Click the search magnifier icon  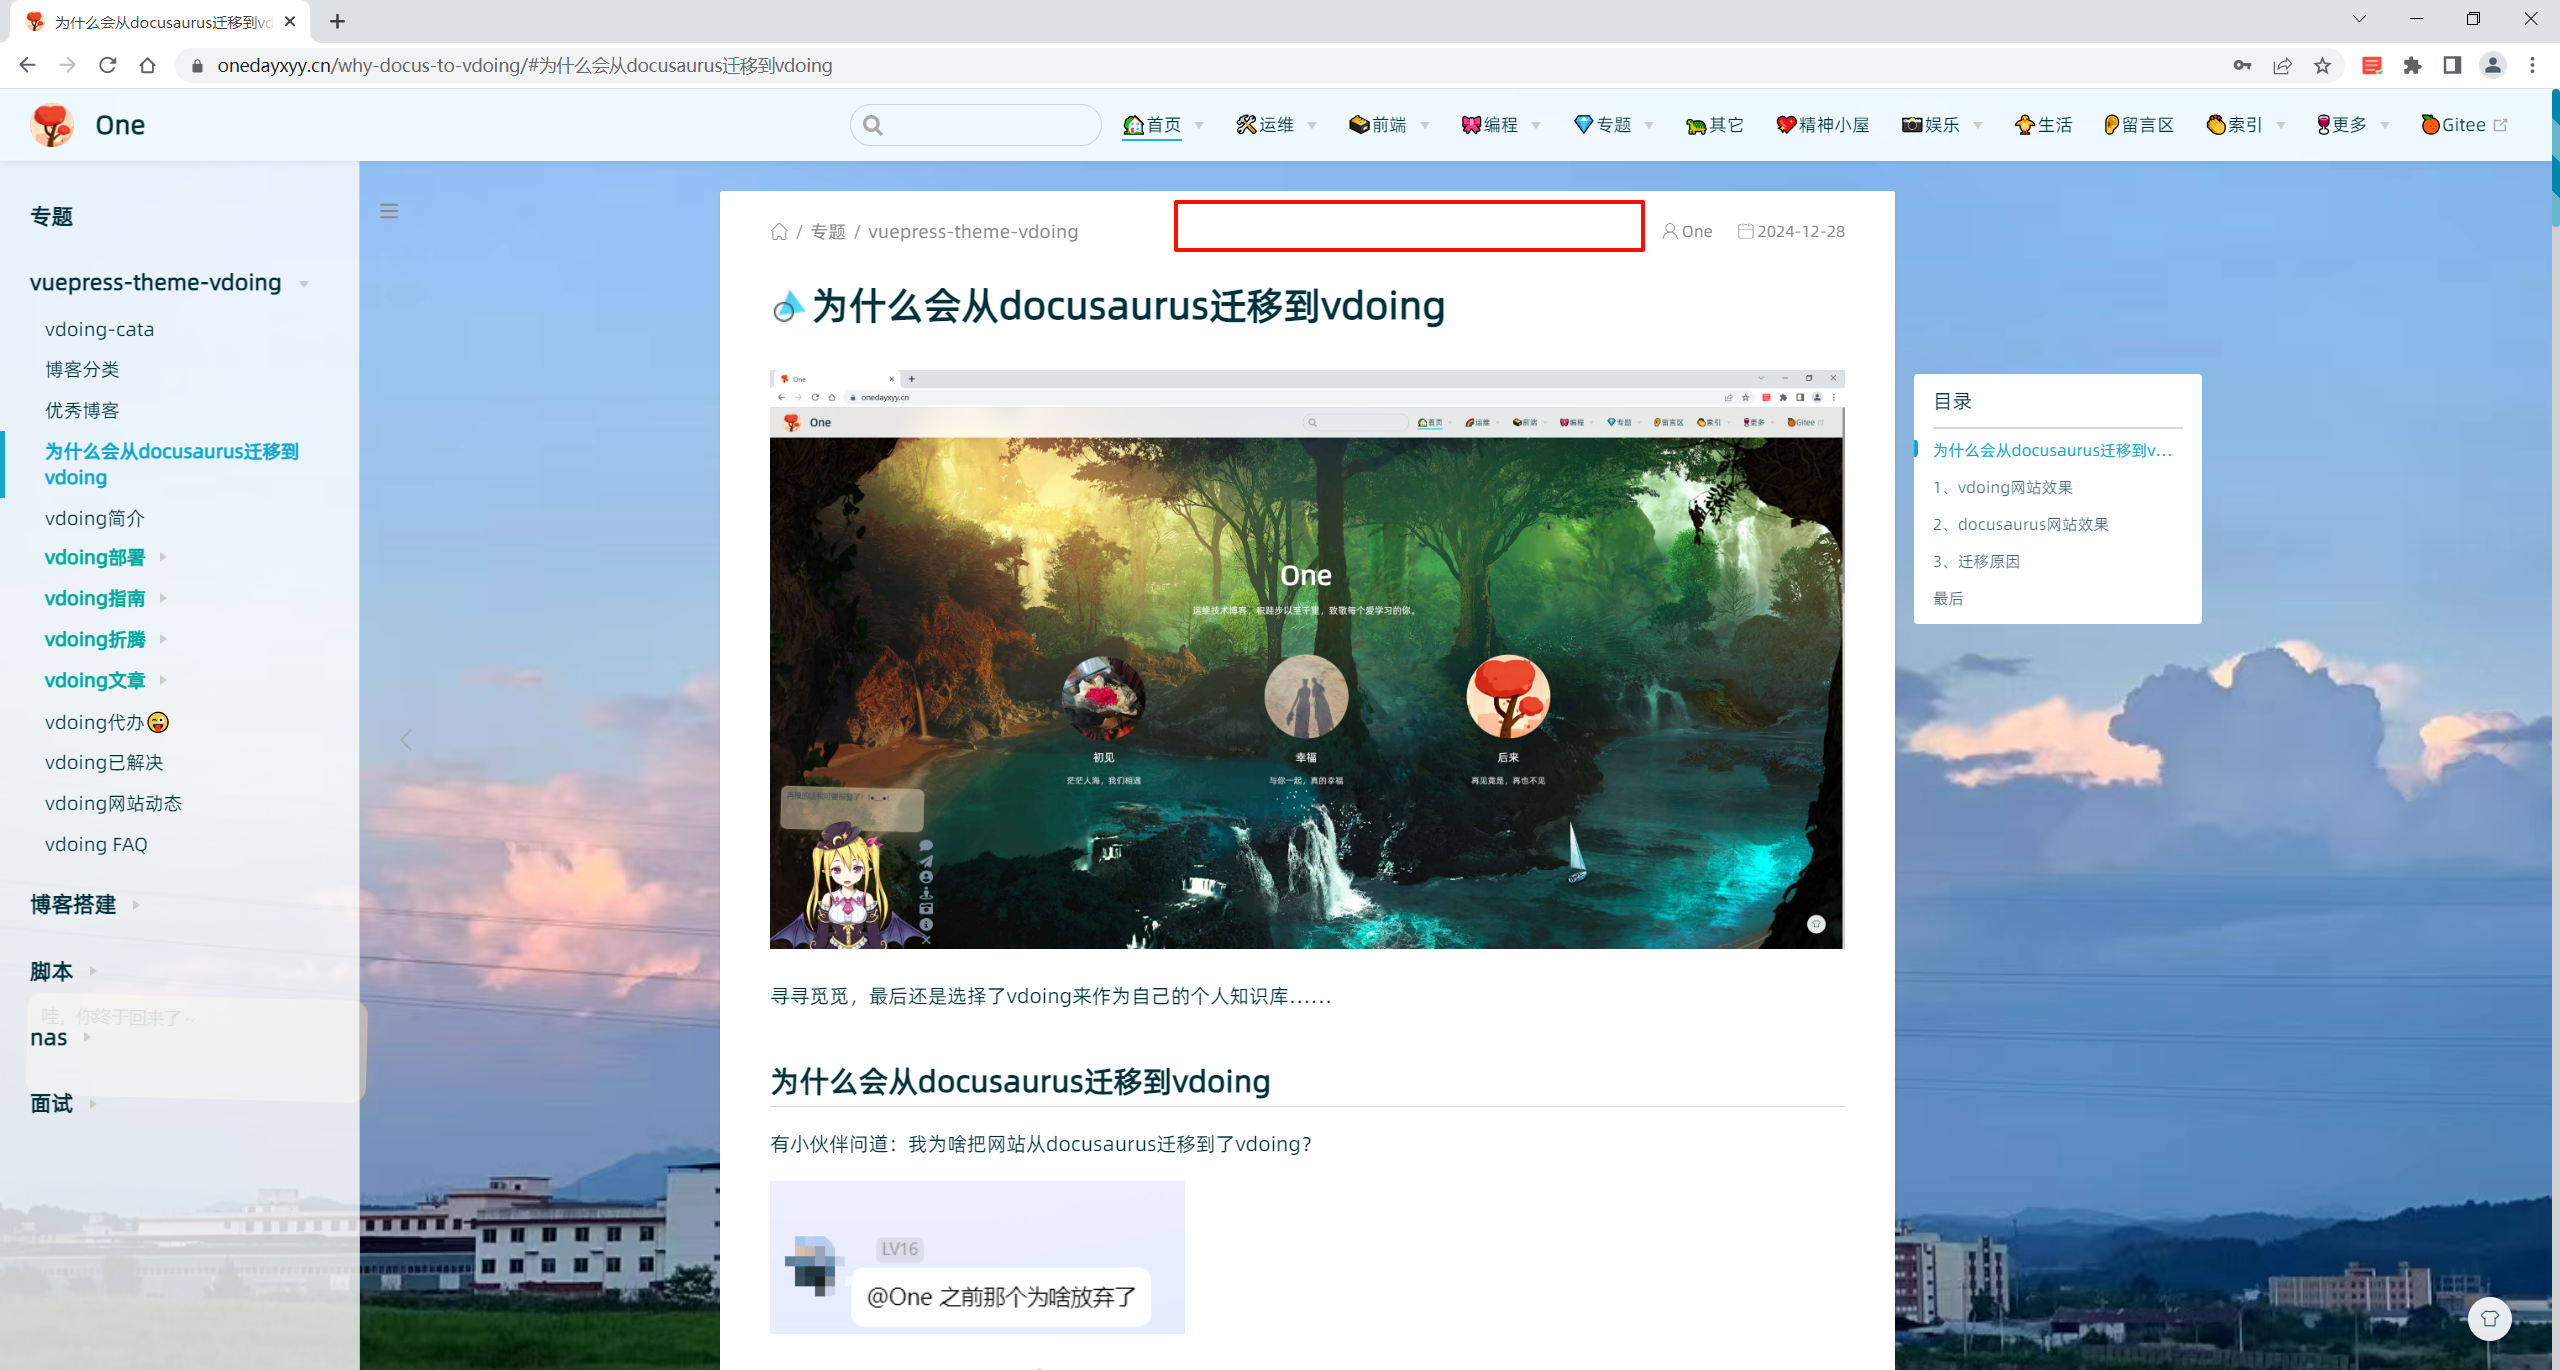[873, 125]
